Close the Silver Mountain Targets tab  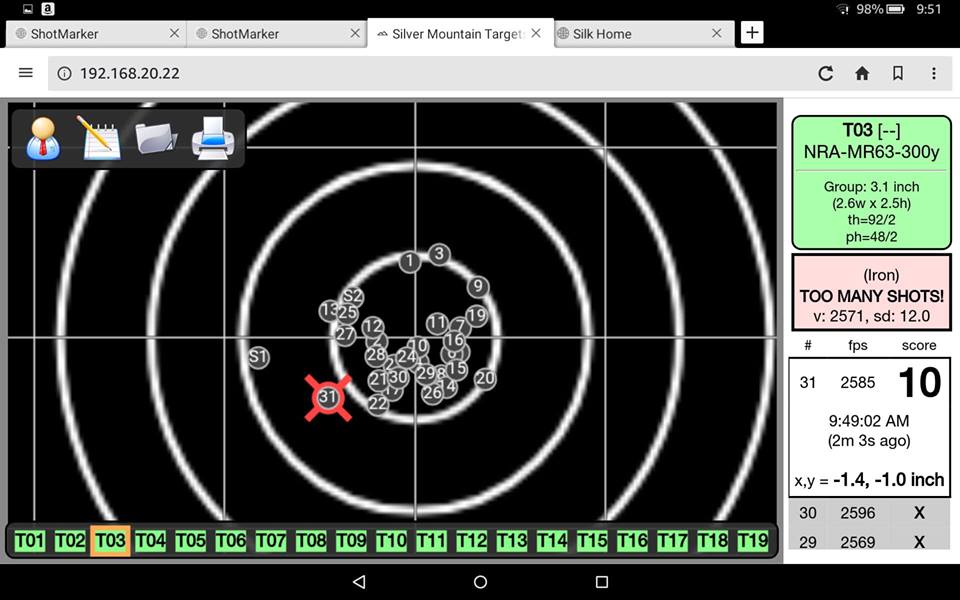pyautogui.click(x=536, y=33)
